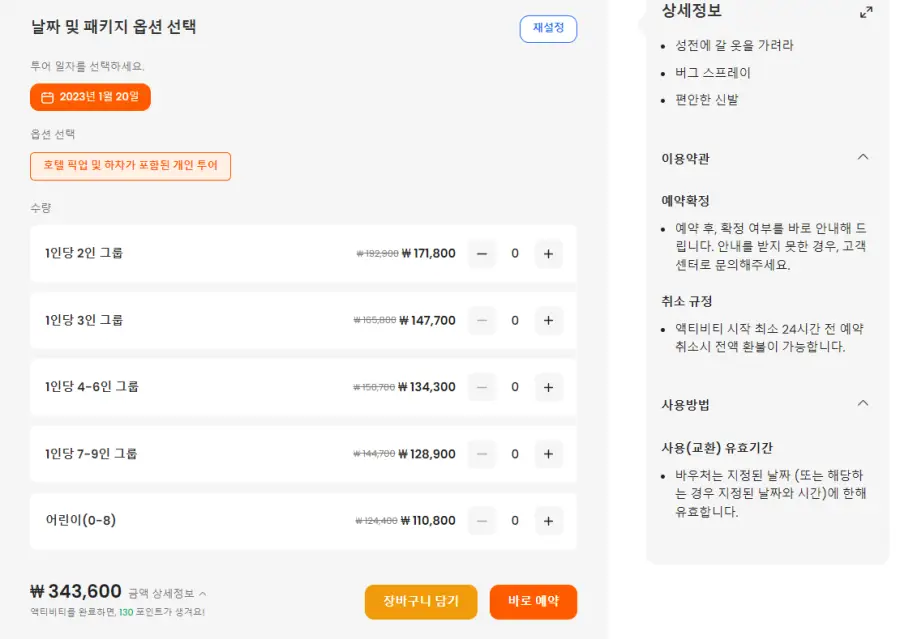Collapse the 이용약관 section

point(863,157)
